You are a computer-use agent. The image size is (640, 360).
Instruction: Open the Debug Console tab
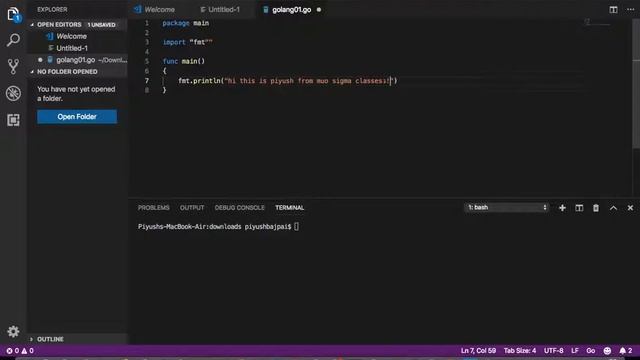coord(240,208)
